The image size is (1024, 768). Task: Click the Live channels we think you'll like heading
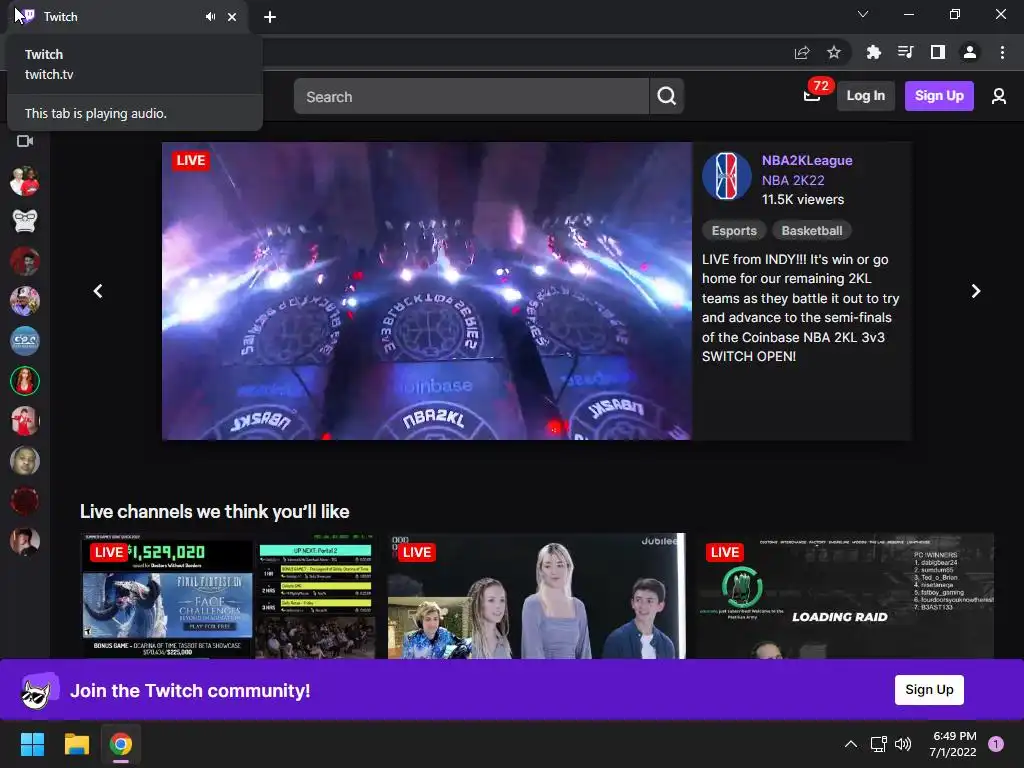[x=215, y=511]
